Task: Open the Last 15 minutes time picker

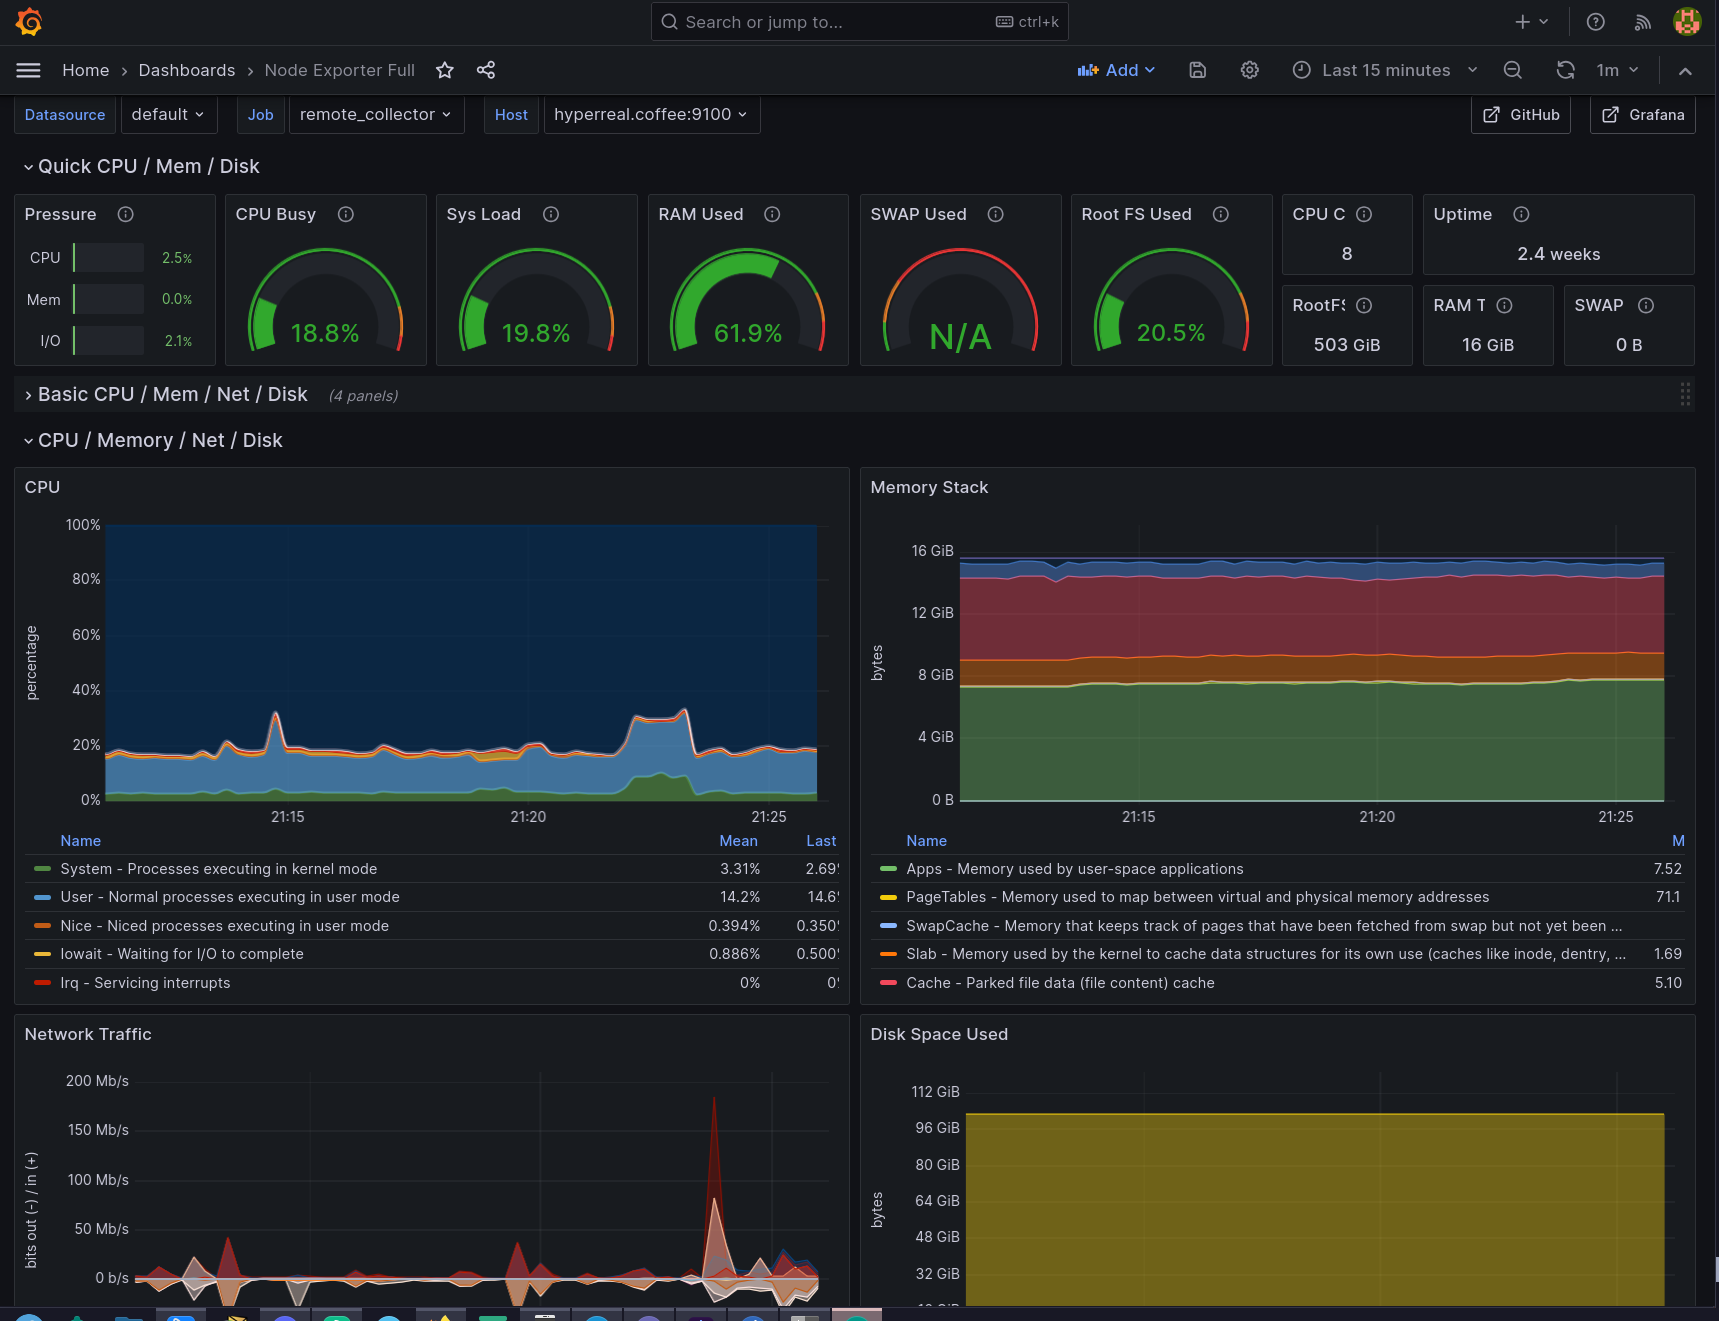Action: point(1385,70)
